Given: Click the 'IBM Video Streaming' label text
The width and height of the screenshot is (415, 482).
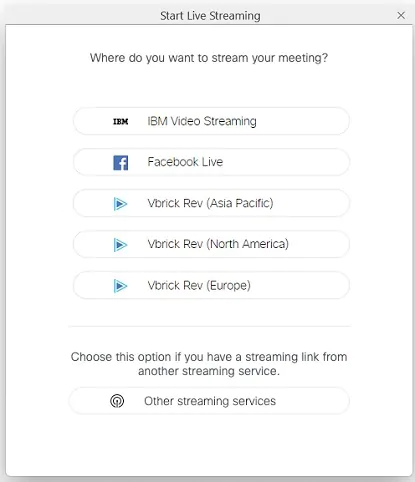Looking at the screenshot, I should coord(202,121).
